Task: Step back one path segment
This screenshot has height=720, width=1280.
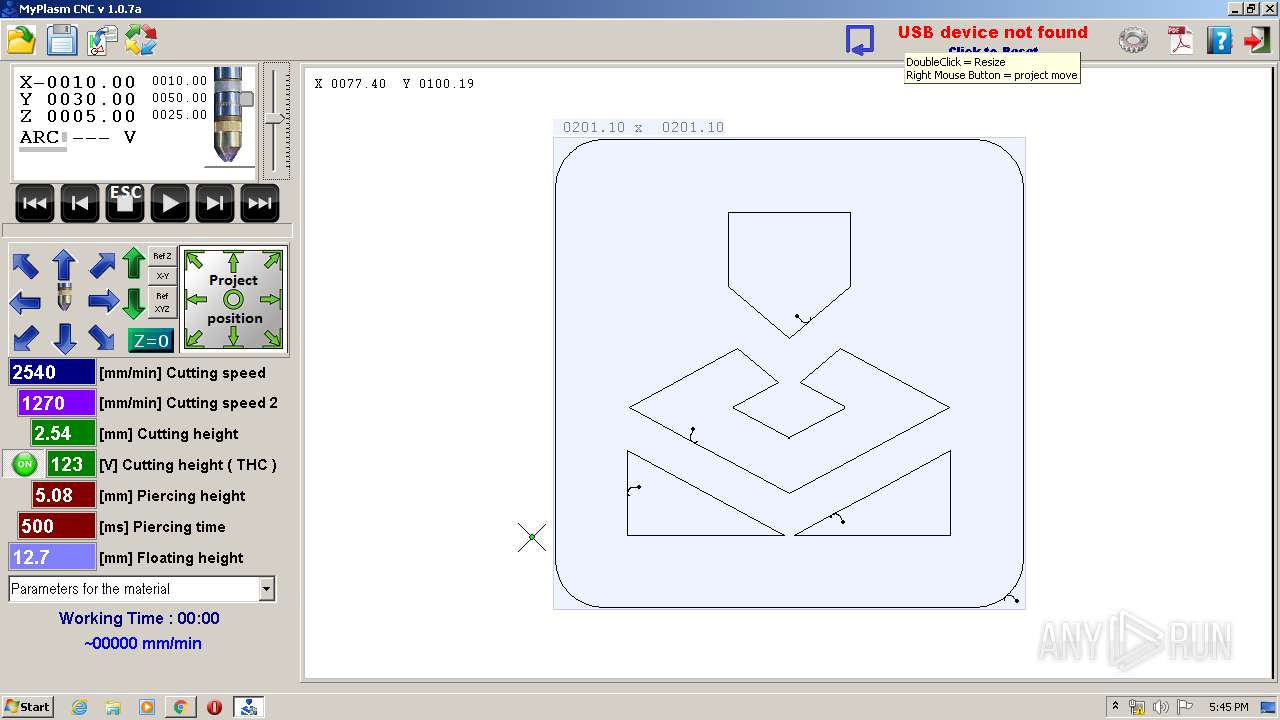Action: (x=80, y=203)
